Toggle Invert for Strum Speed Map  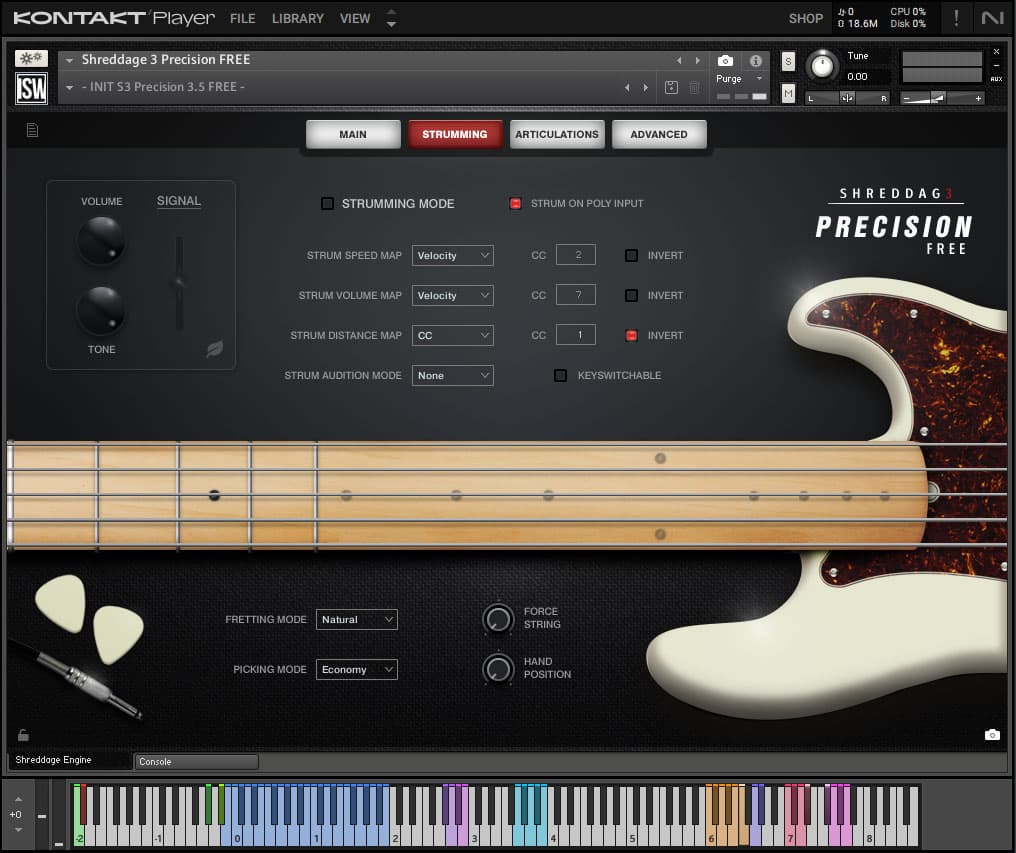pos(631,255)
